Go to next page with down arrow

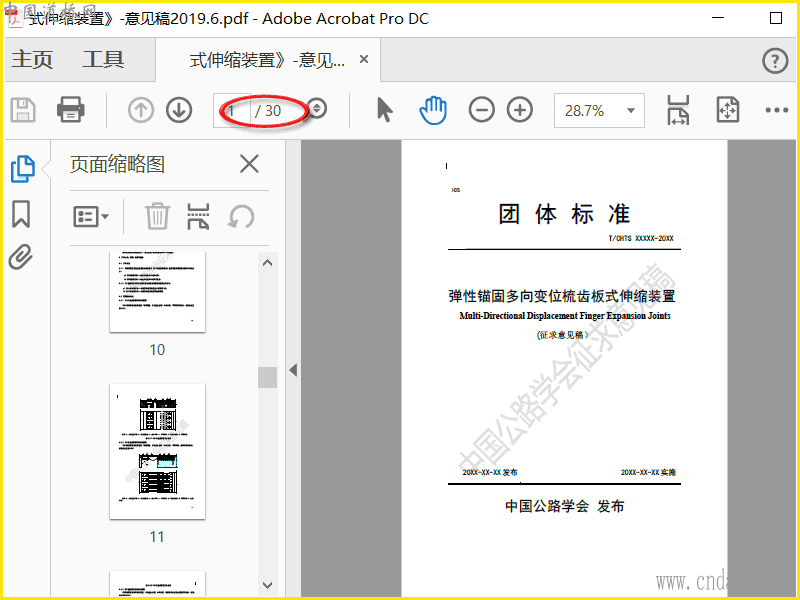179,110
